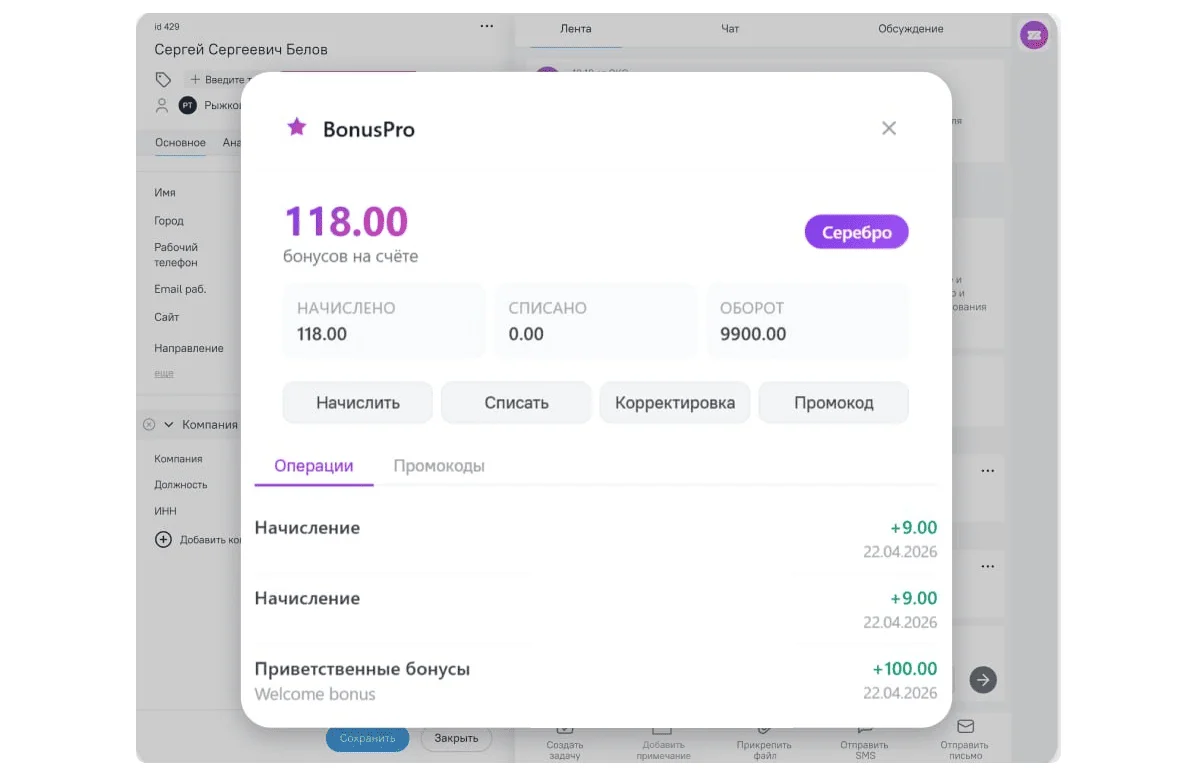Click the Оборот 9900.00 stat card

(808, 321)
